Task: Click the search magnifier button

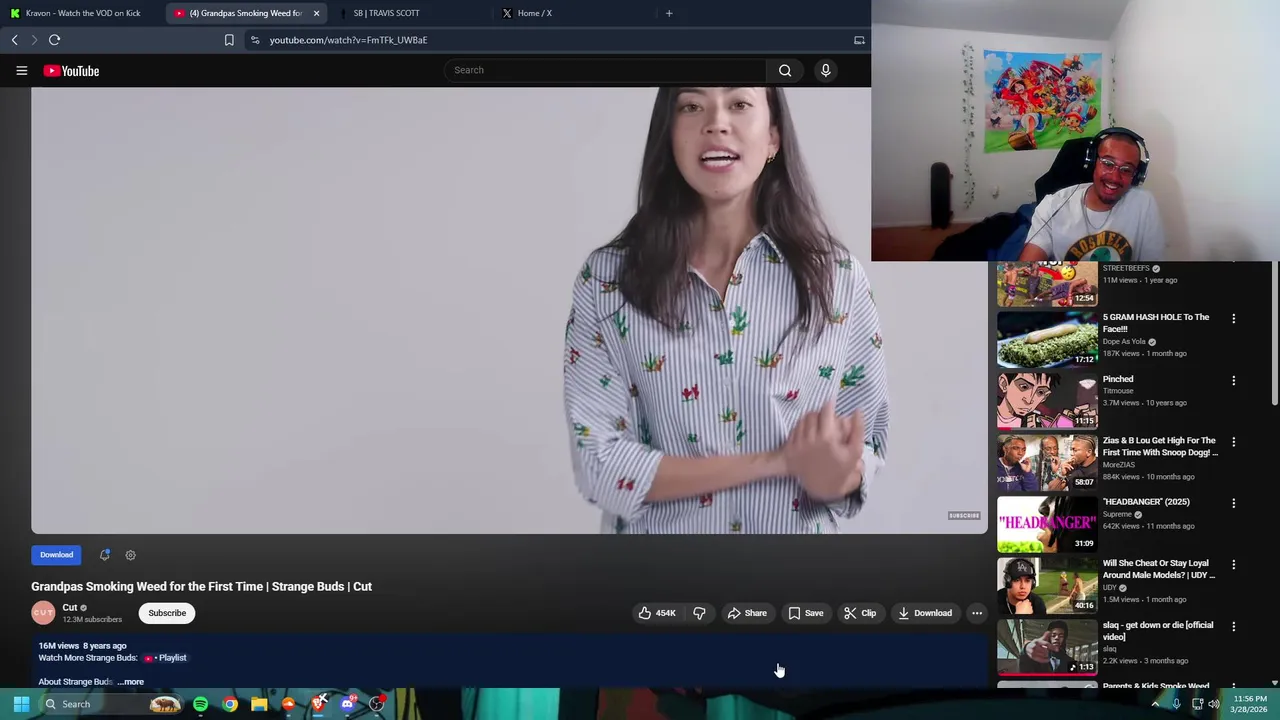Action: (x=785, y=70)
